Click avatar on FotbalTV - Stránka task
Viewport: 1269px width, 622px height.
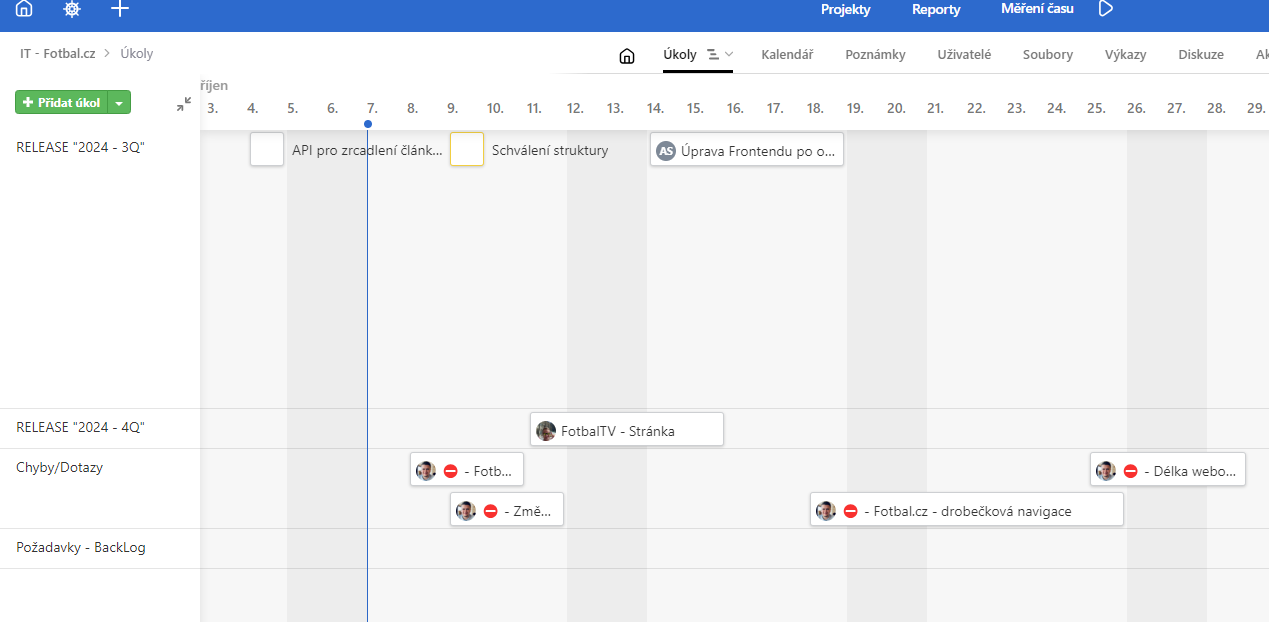pyautogui.click(x=546, y=431)
